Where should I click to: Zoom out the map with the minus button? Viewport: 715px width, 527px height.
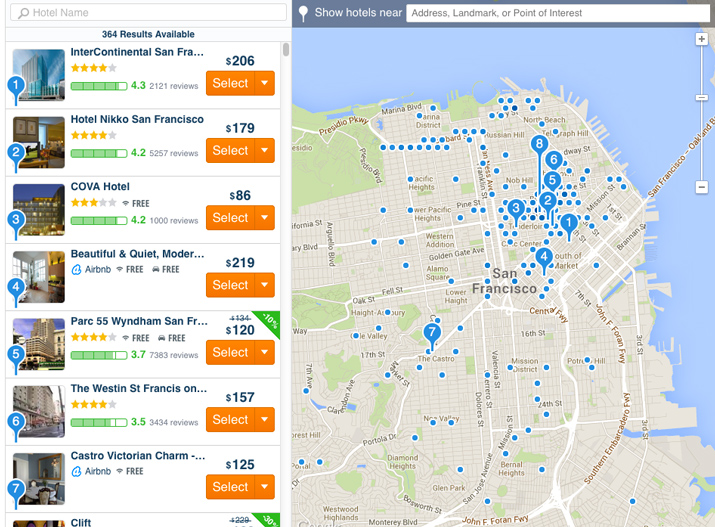[x=702, y=187]
